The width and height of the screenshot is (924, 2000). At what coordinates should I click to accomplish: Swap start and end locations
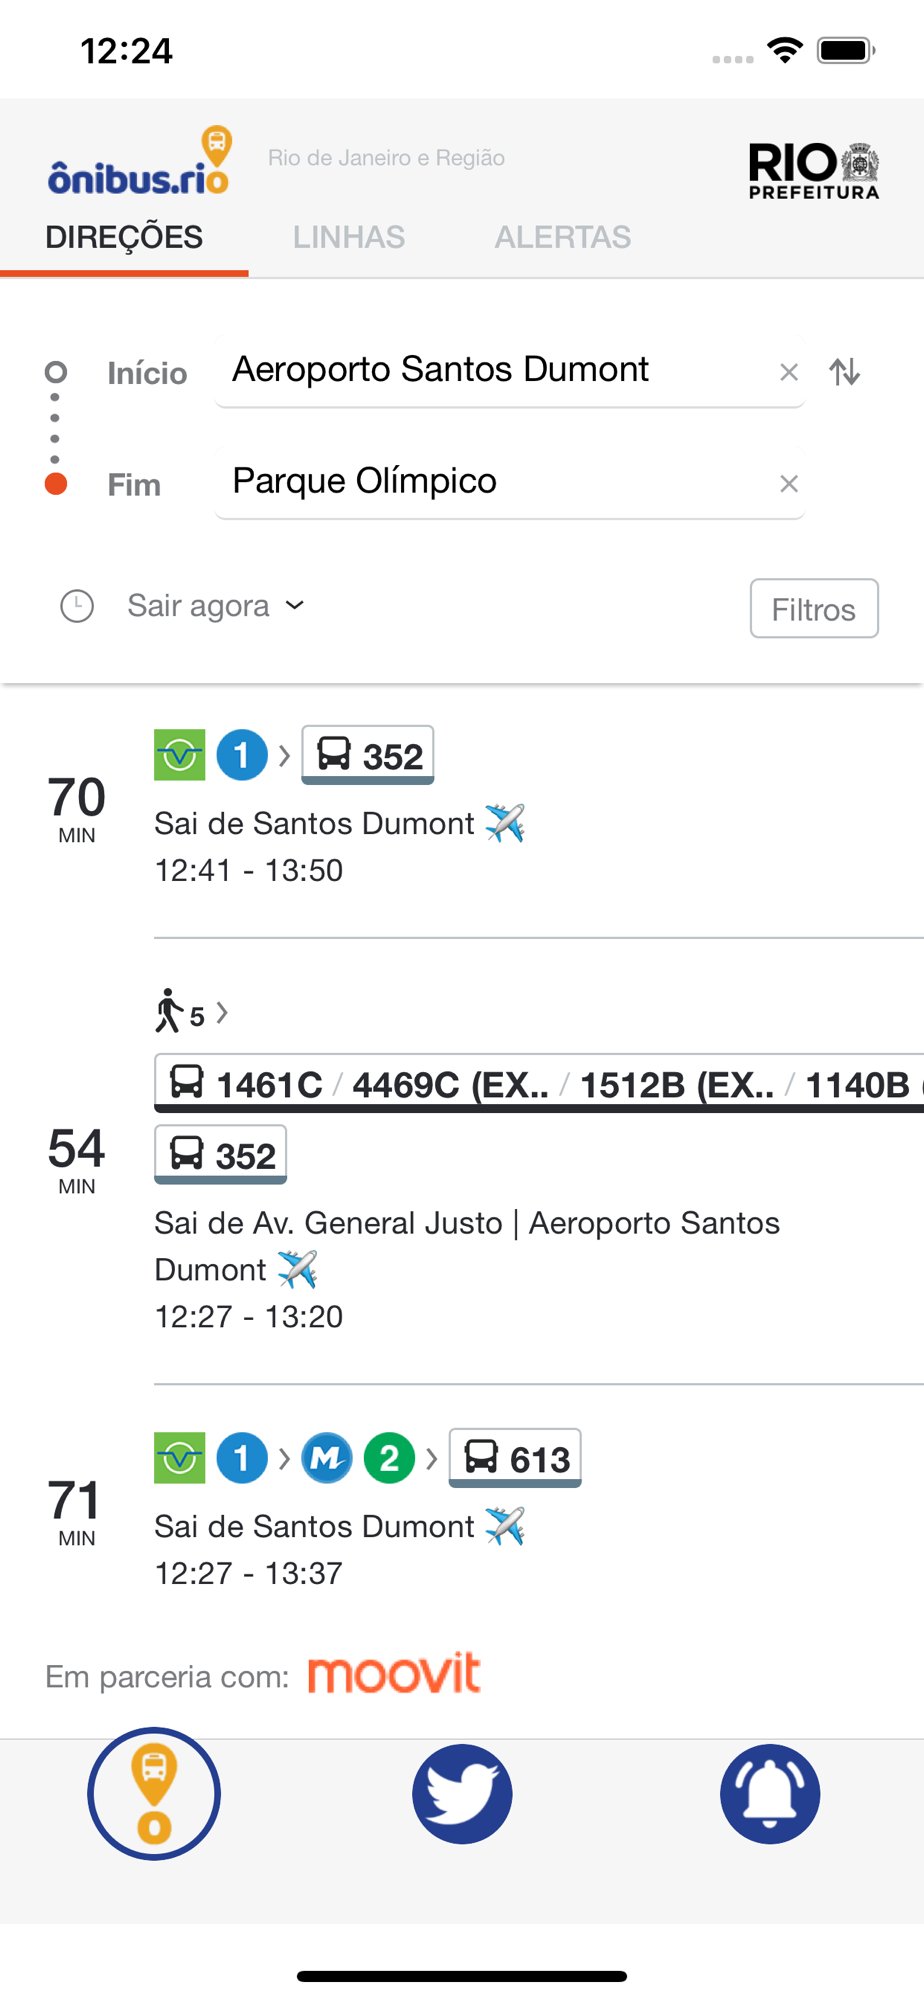pyautogui.click(x=845, y=372)
